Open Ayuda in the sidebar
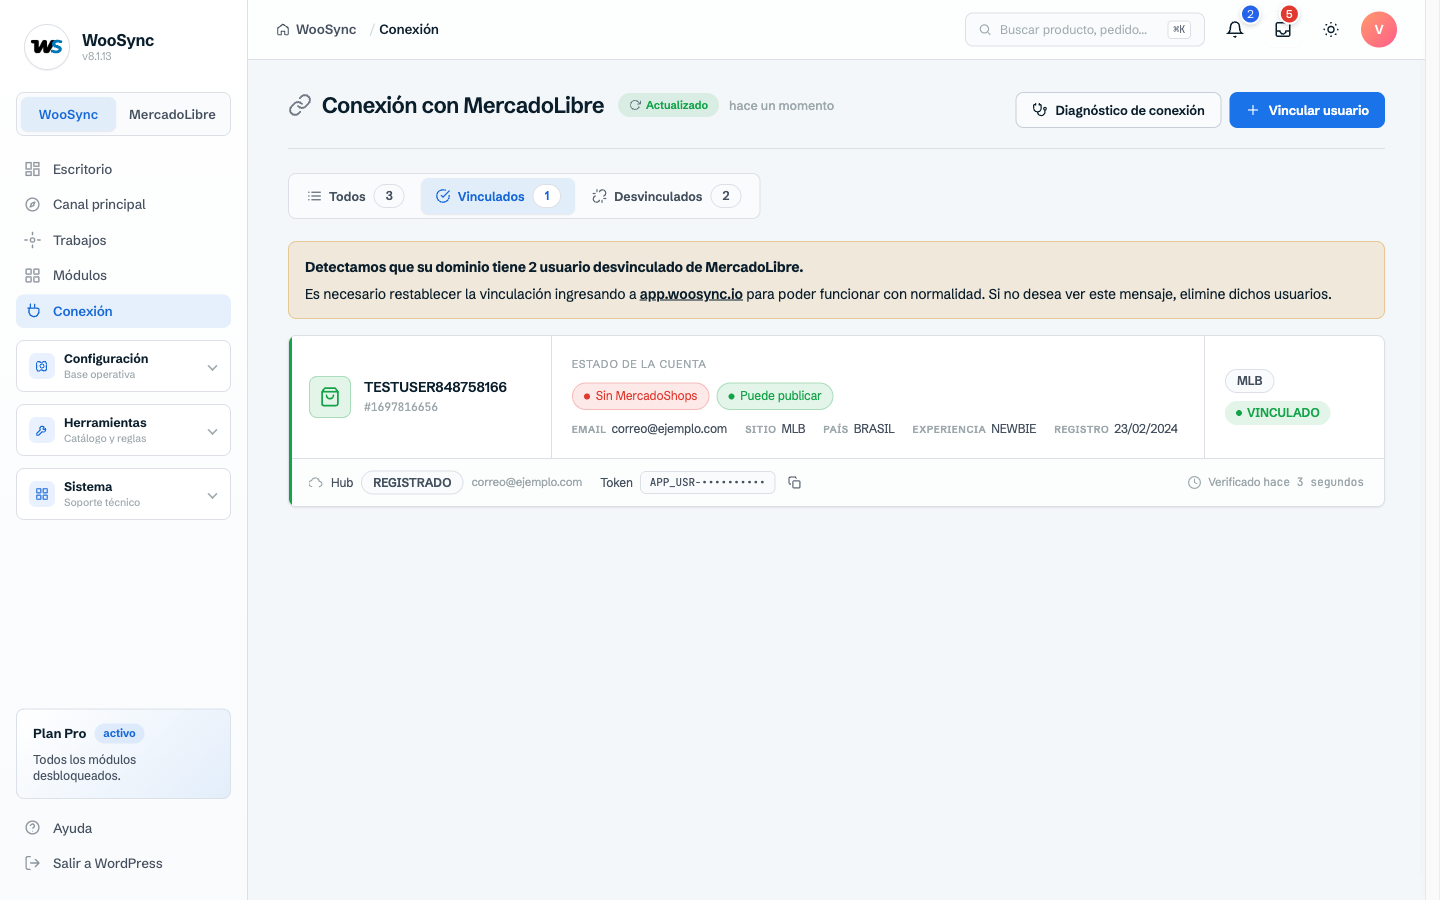1440x900 pixels. coord(124,828)
